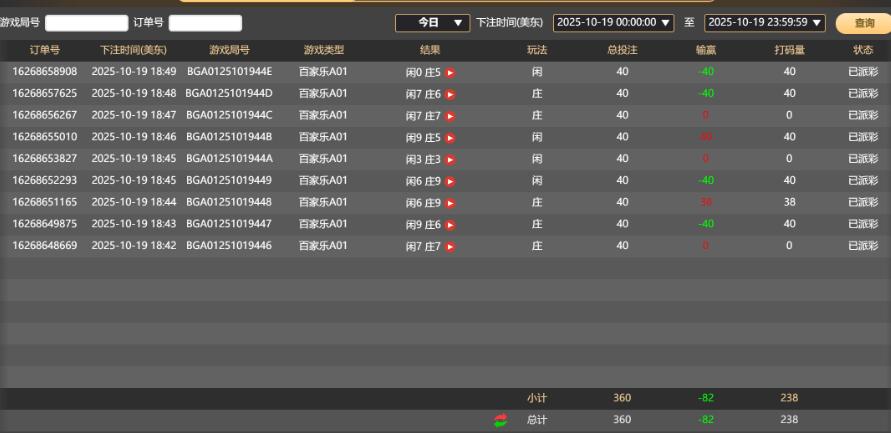
Task: Click the red-green swap arrows icon
Action: pyautogui.click(x=501, y=420)
